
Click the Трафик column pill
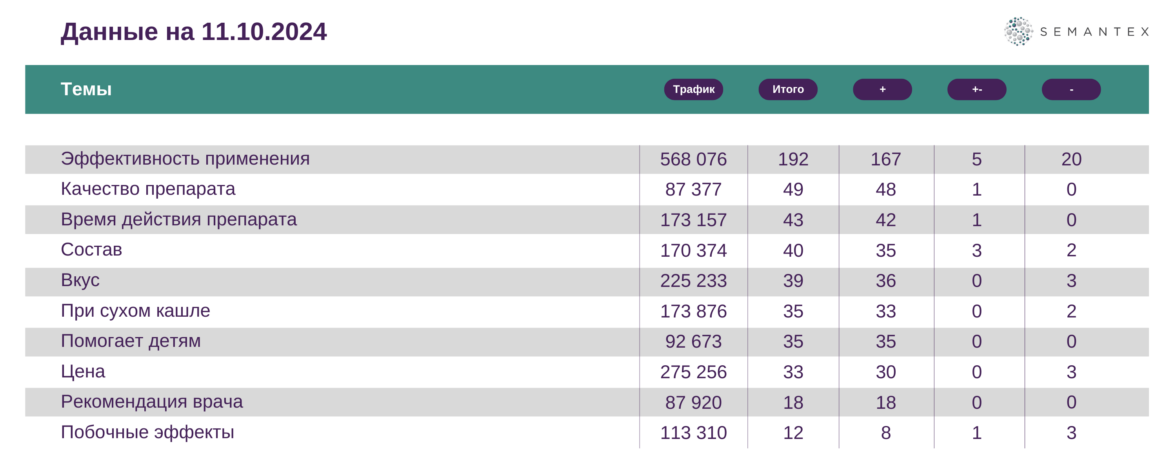click(693, 89)
